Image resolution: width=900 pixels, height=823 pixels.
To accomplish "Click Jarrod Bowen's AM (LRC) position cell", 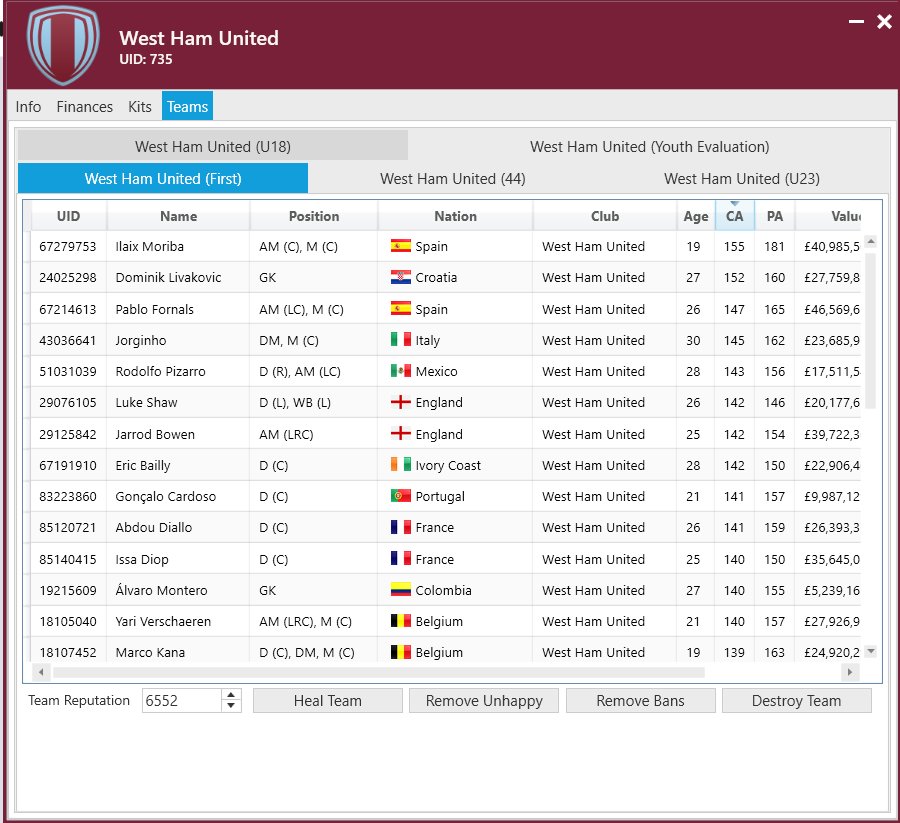I will pyautogui.click(x=313, y=434).
